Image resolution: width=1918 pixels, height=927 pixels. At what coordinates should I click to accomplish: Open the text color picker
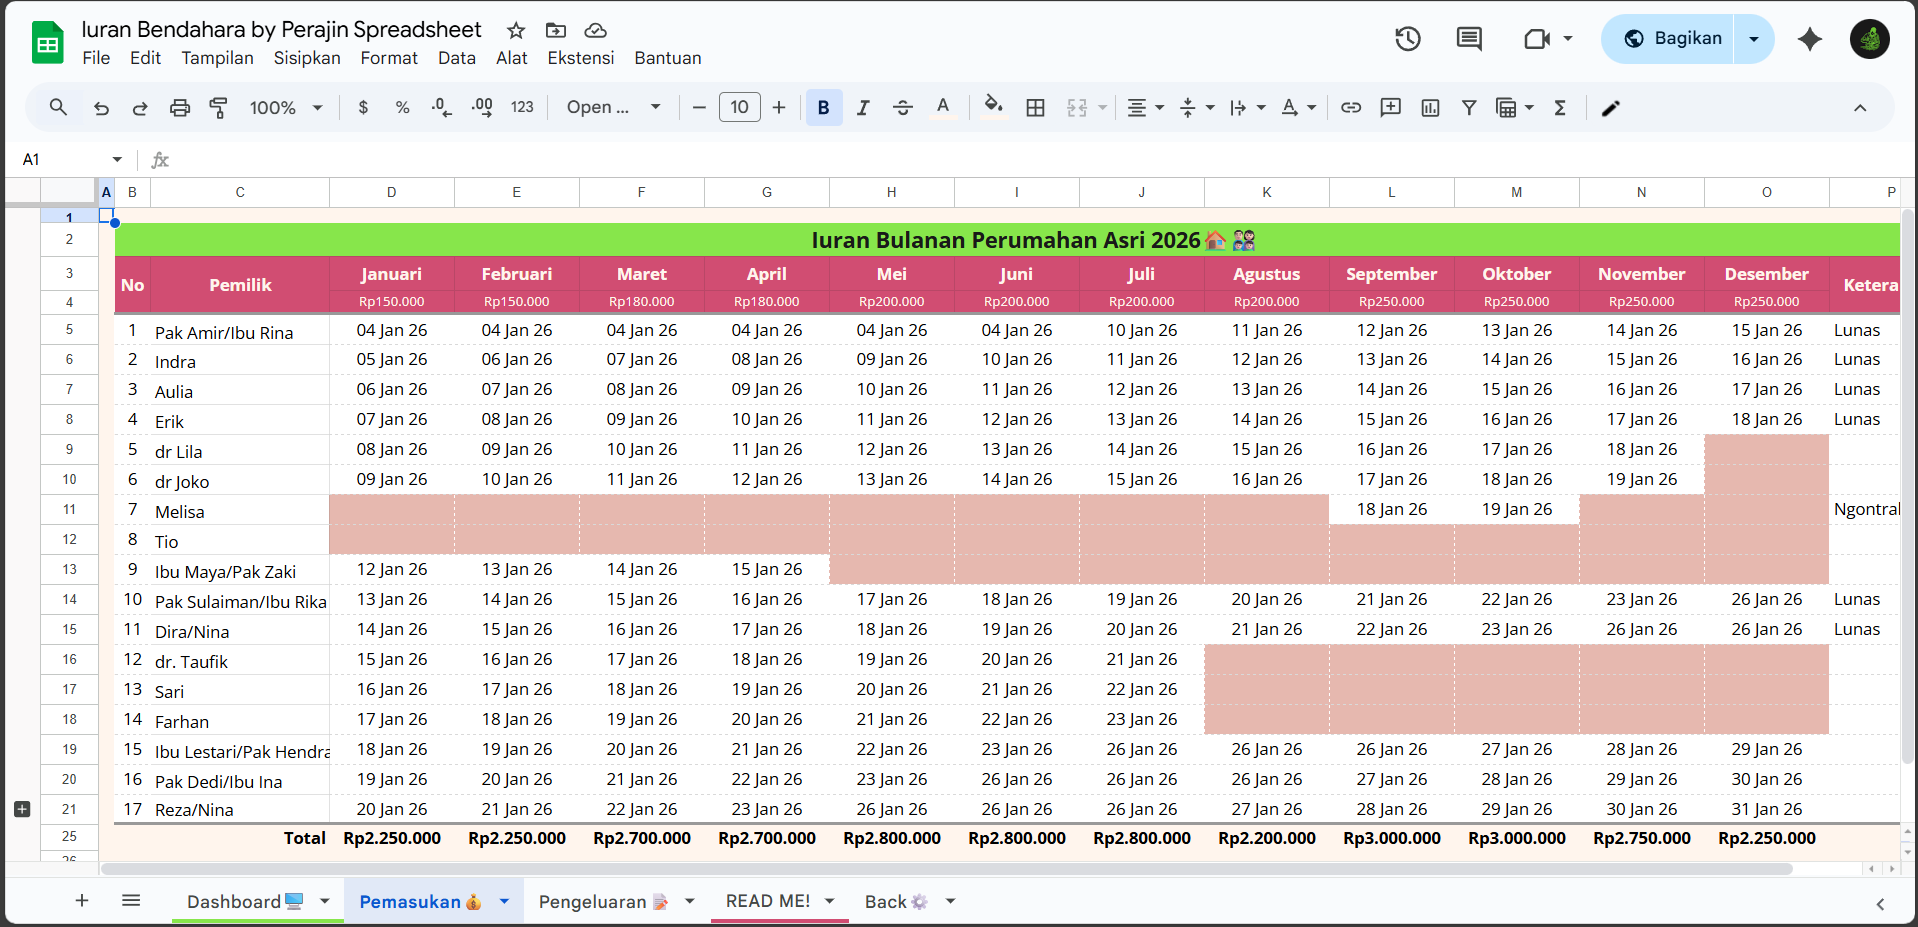coord(942,107)
